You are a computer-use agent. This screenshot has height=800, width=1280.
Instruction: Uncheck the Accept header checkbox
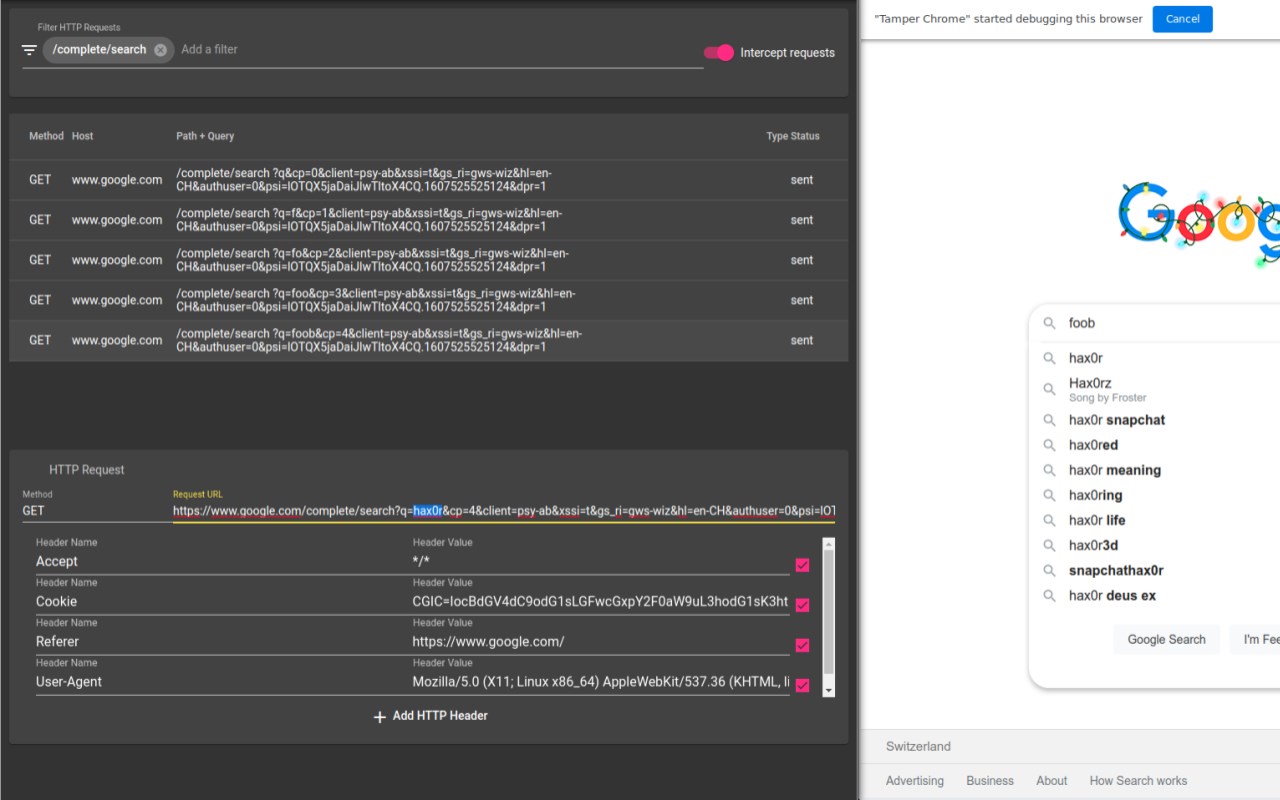pyautogui.click(x=802, y=565)
